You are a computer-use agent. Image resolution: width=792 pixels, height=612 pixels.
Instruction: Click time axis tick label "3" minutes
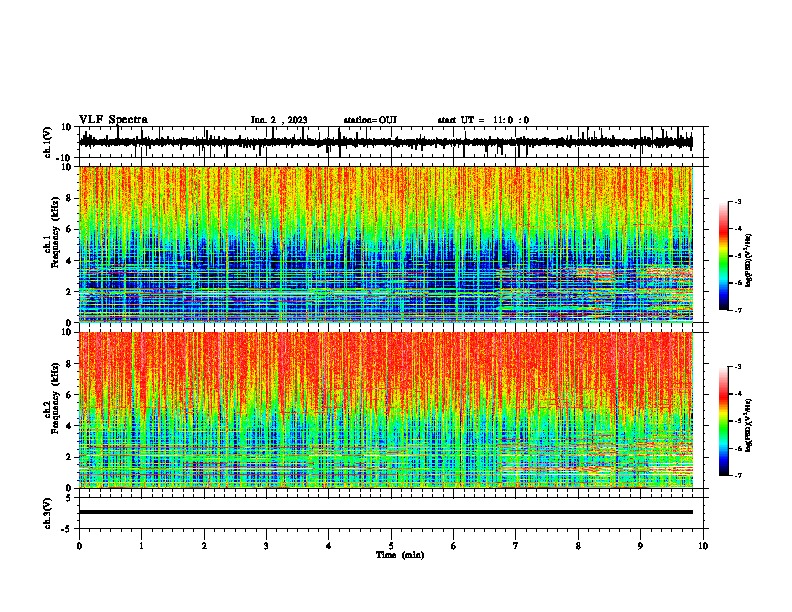click(x=266, y=546)
